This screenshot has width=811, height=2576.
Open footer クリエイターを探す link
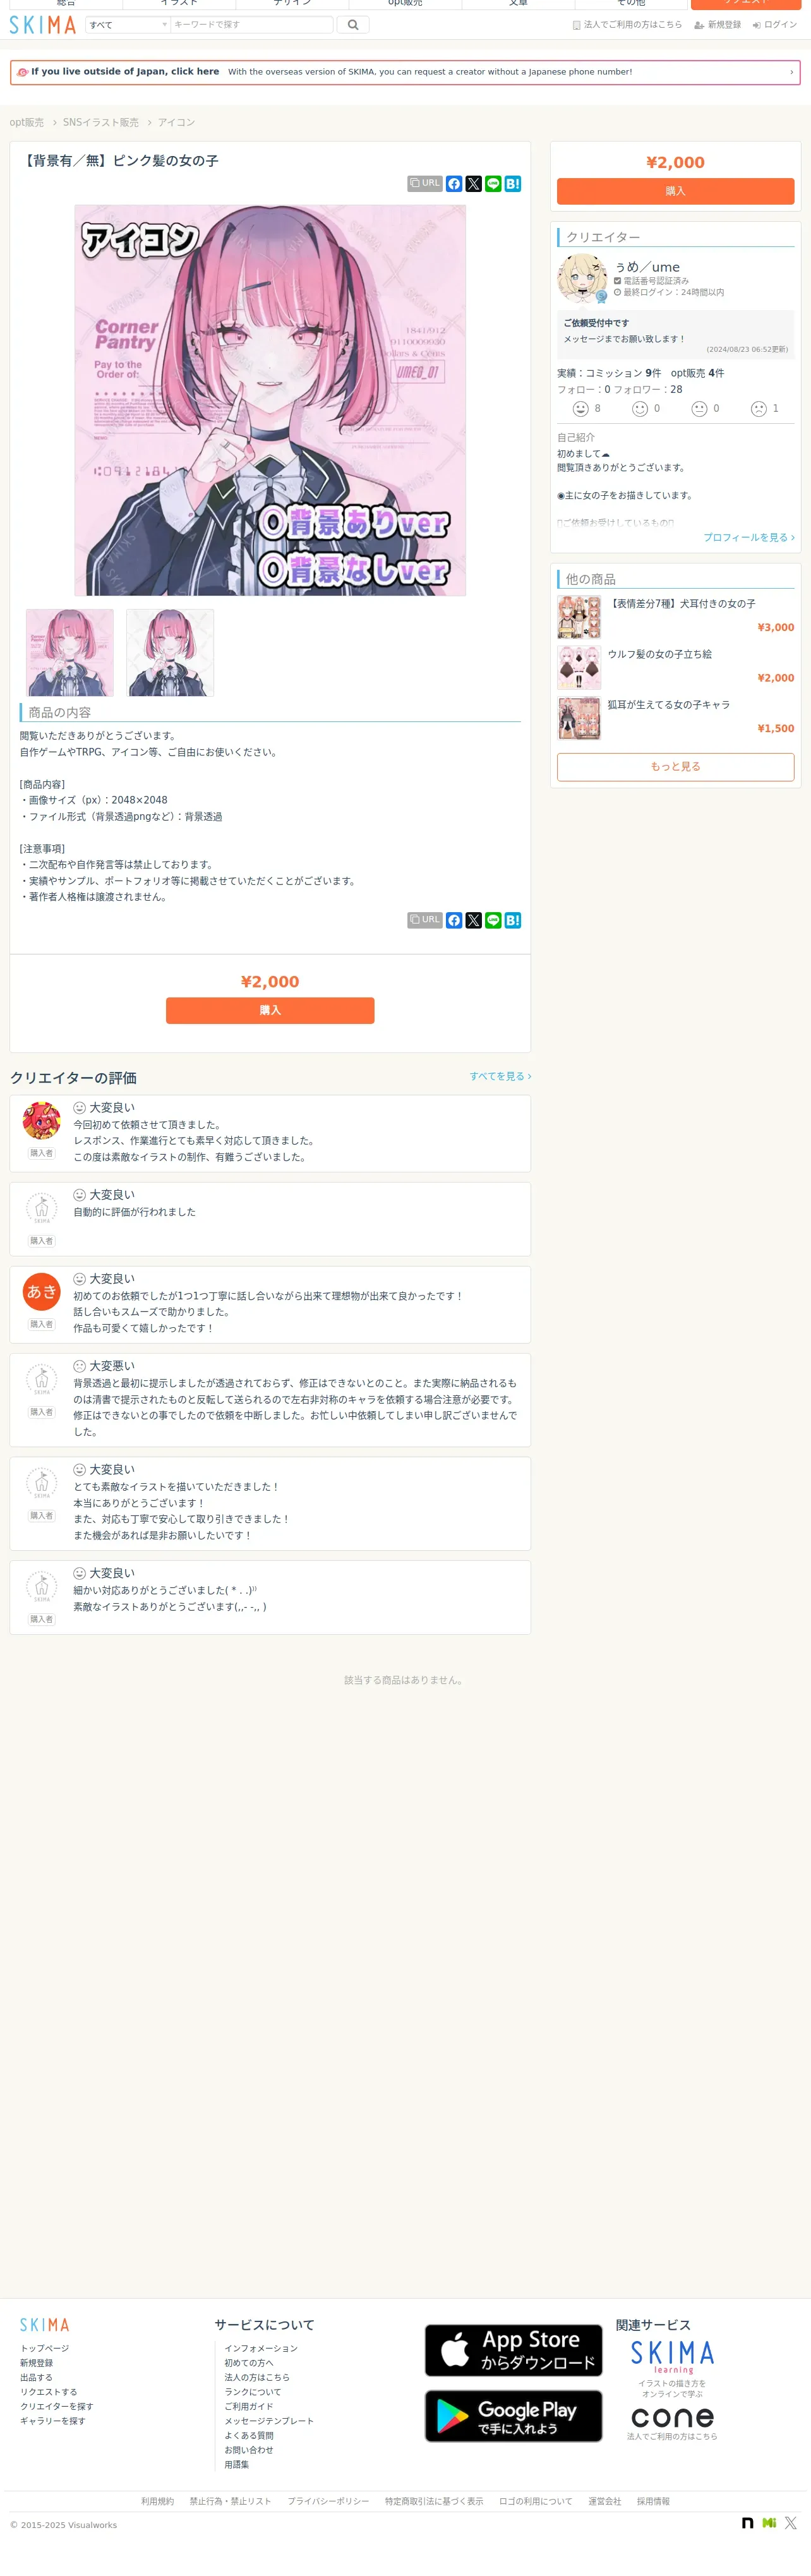[57, 2406]
